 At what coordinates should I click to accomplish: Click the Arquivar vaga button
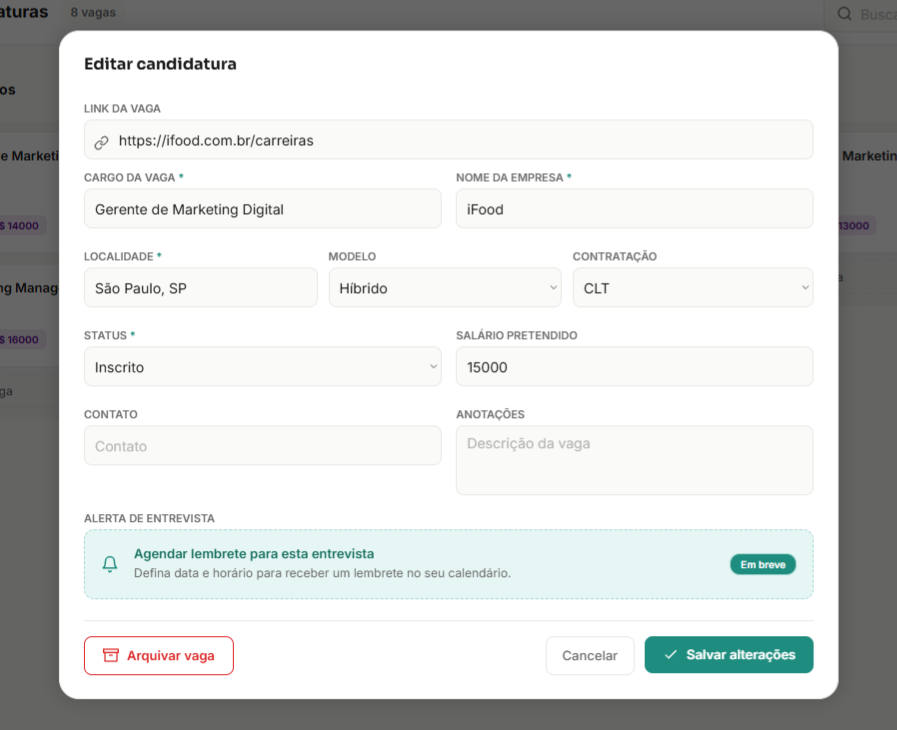159,656
